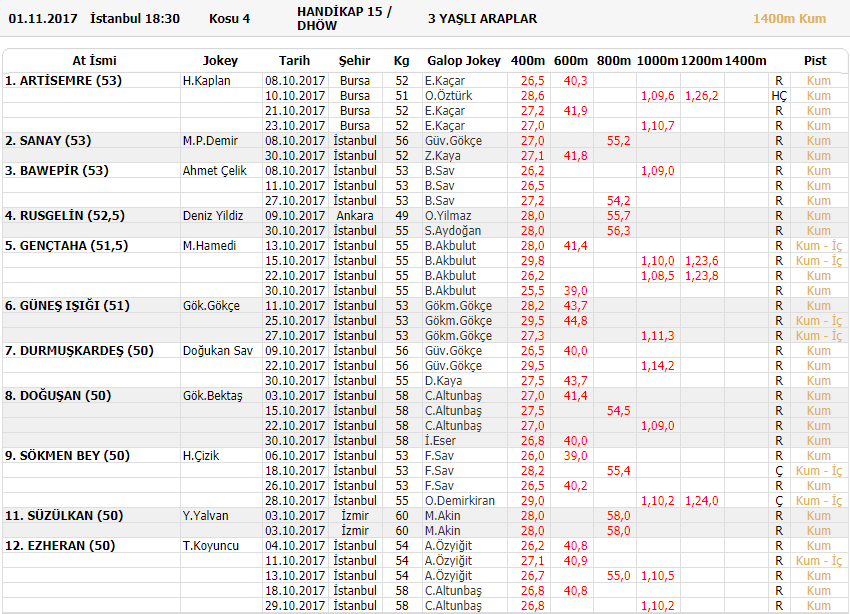Click the horse name DOĞUŞAN (50)
The width and height of the screenshot is (850, 614).
(58, 396)
